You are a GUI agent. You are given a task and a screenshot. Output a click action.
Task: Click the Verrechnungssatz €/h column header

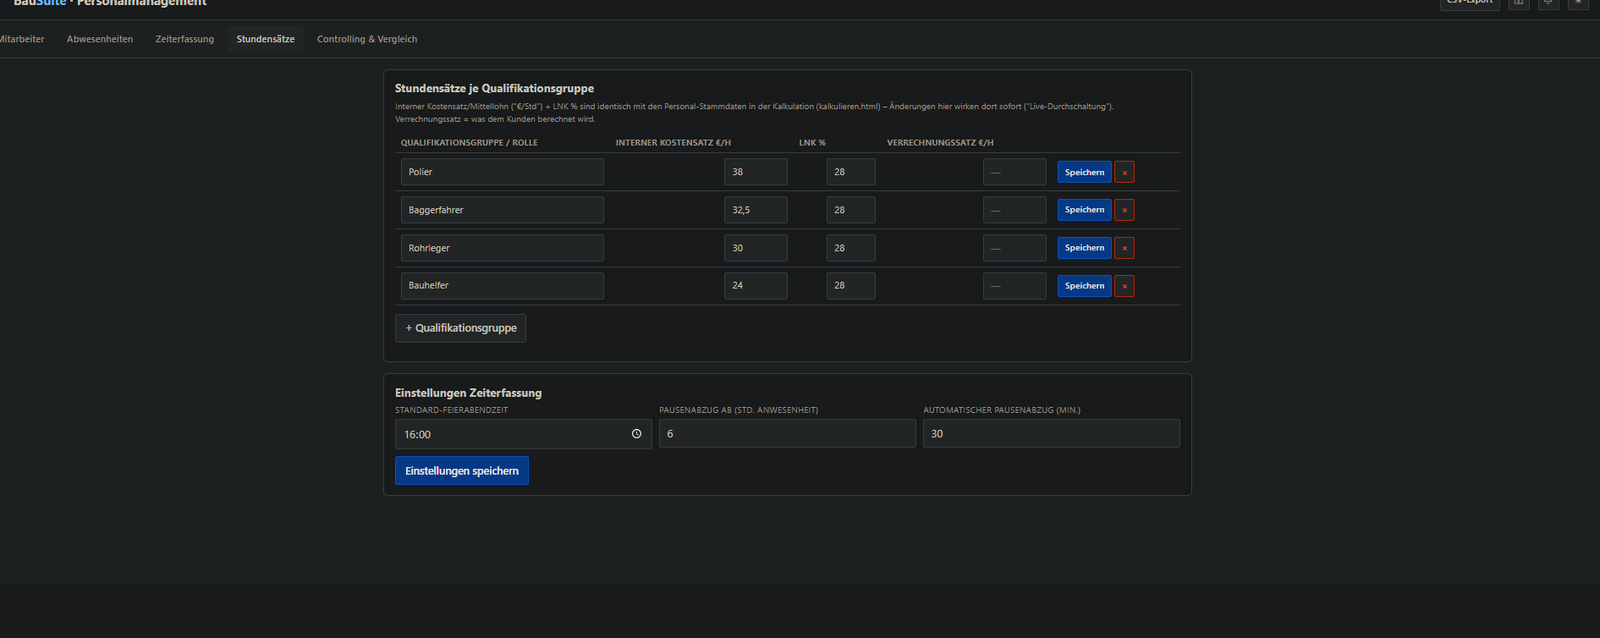[940, 143]
